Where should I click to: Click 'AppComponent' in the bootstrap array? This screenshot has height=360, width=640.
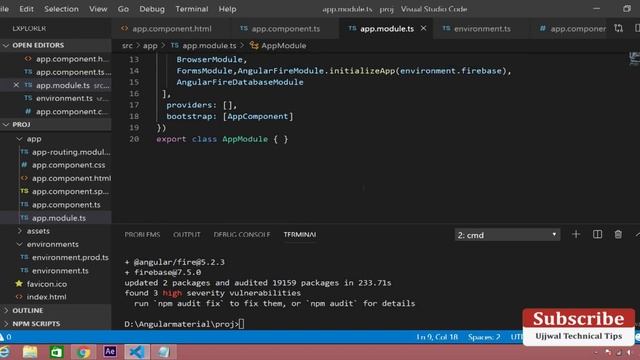(258, 116)
